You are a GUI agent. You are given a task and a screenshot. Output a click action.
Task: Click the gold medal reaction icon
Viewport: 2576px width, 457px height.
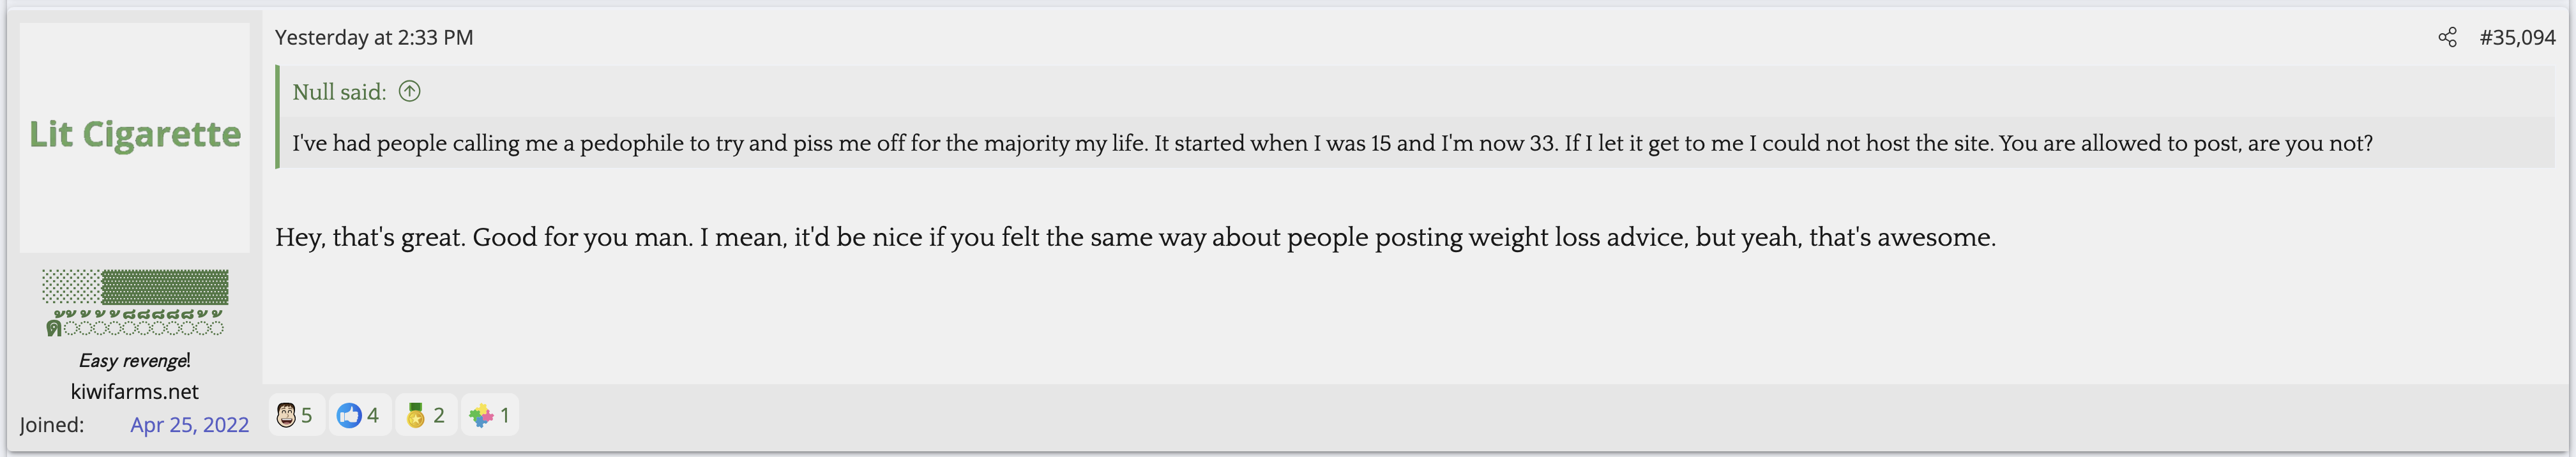point(416,415)
